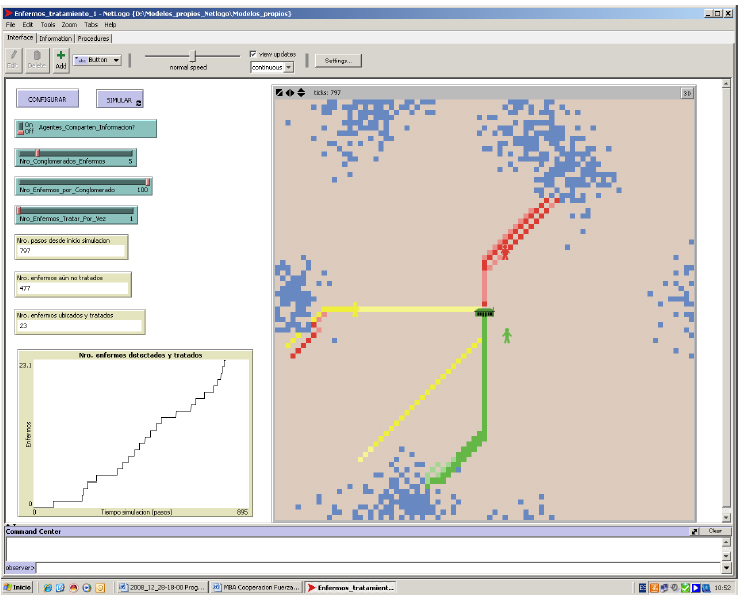Click the Edit pencil icon
The width and height of the screenshot is (745, 603).
tap(13, 59)
